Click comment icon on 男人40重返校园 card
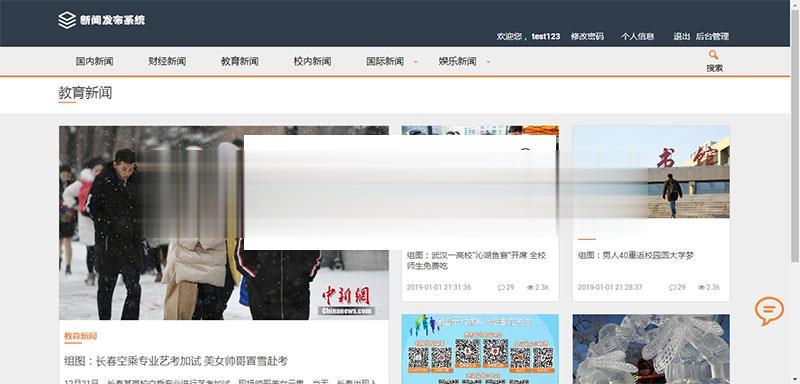 tap(672, 288)
